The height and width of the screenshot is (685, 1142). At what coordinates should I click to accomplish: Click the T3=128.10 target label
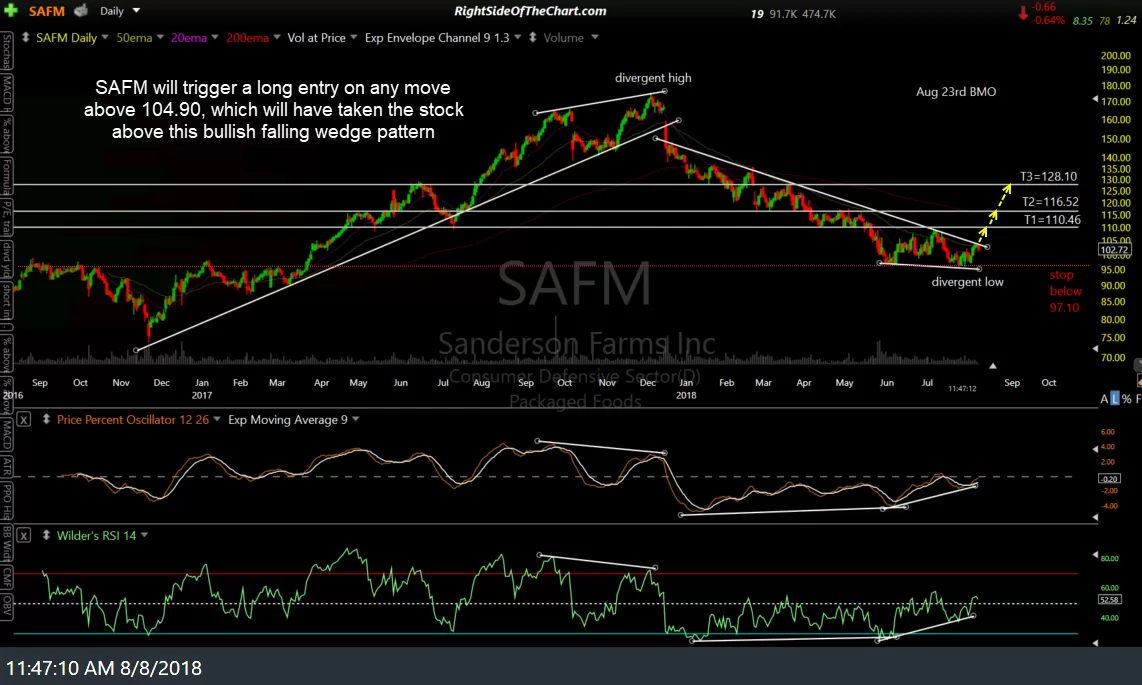(x=1048, y=176)
